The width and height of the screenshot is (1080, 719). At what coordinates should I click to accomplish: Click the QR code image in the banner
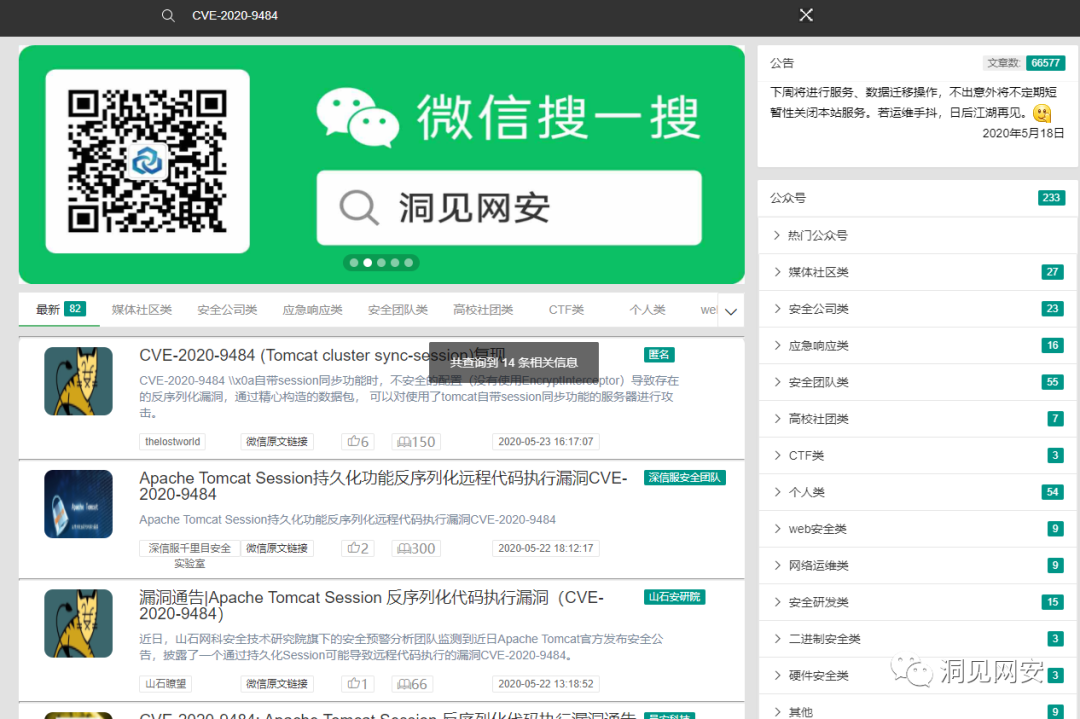[147, 161]
